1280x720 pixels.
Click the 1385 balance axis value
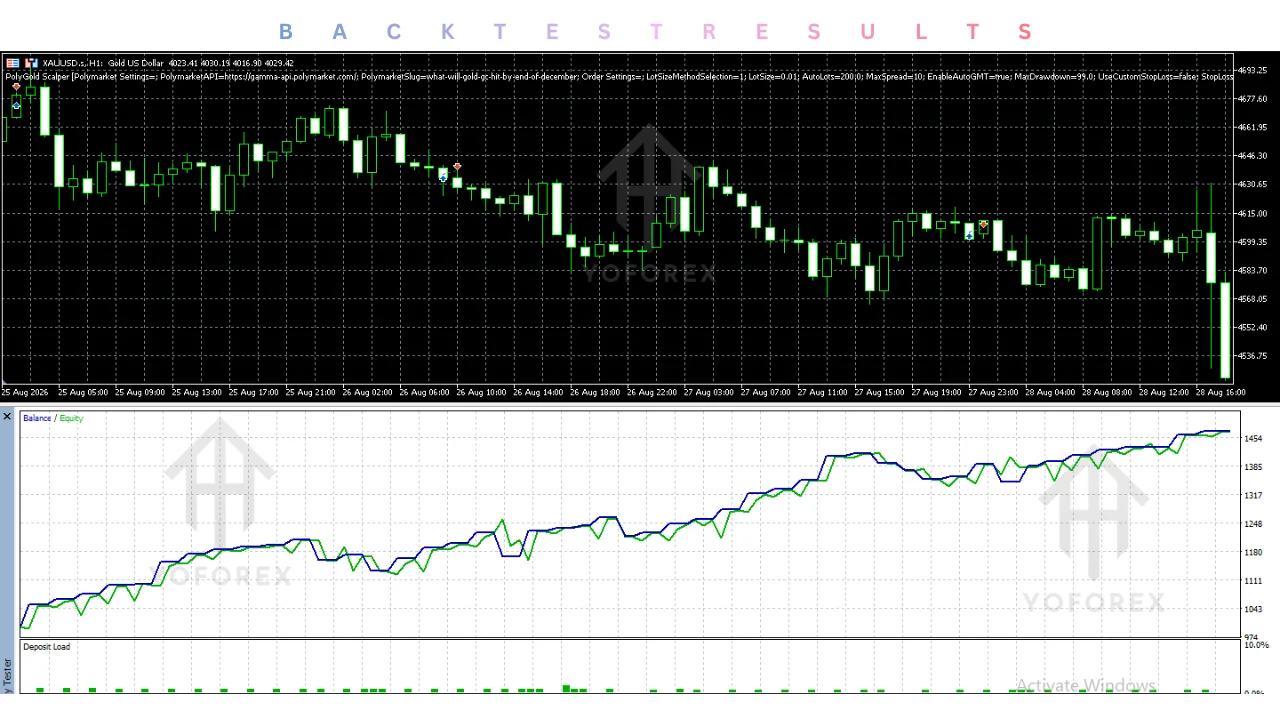(x=1253, y=467)
